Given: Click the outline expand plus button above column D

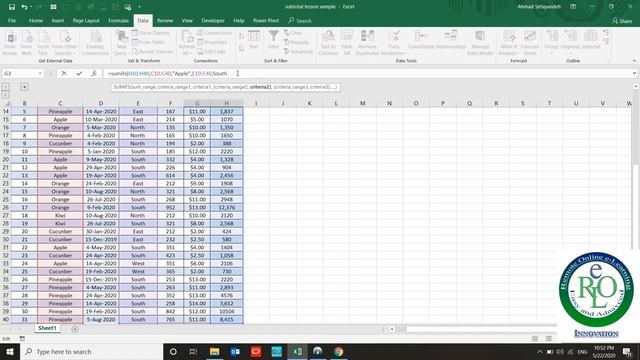Looking at the screenshot, I should pyautogui.click(x=24, y=87).
